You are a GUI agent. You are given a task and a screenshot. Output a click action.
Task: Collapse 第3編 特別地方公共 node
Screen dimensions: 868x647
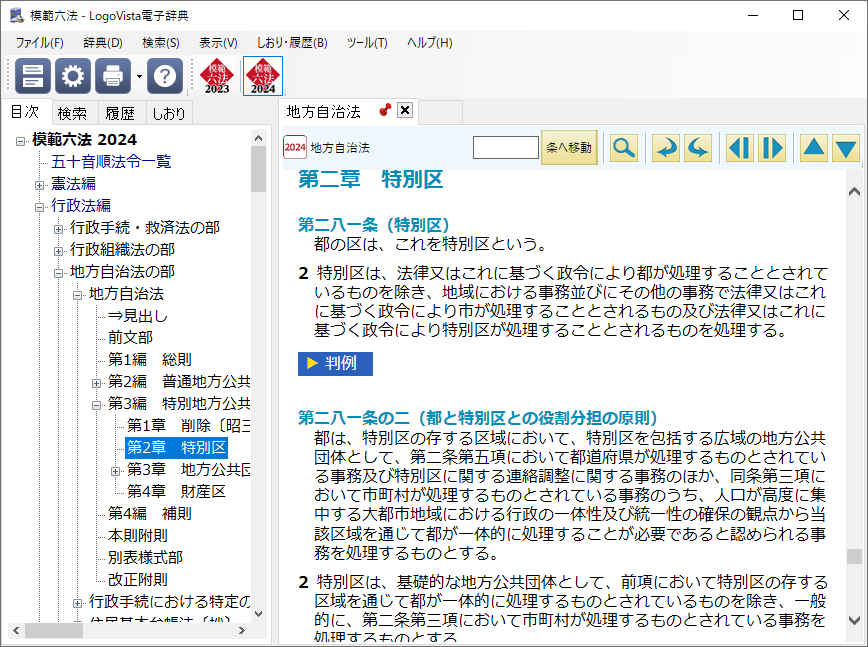(96, 405)
